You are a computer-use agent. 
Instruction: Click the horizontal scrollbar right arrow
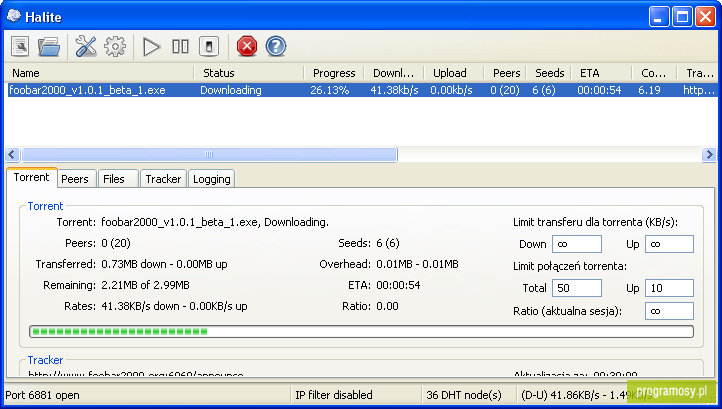(709, 154)
